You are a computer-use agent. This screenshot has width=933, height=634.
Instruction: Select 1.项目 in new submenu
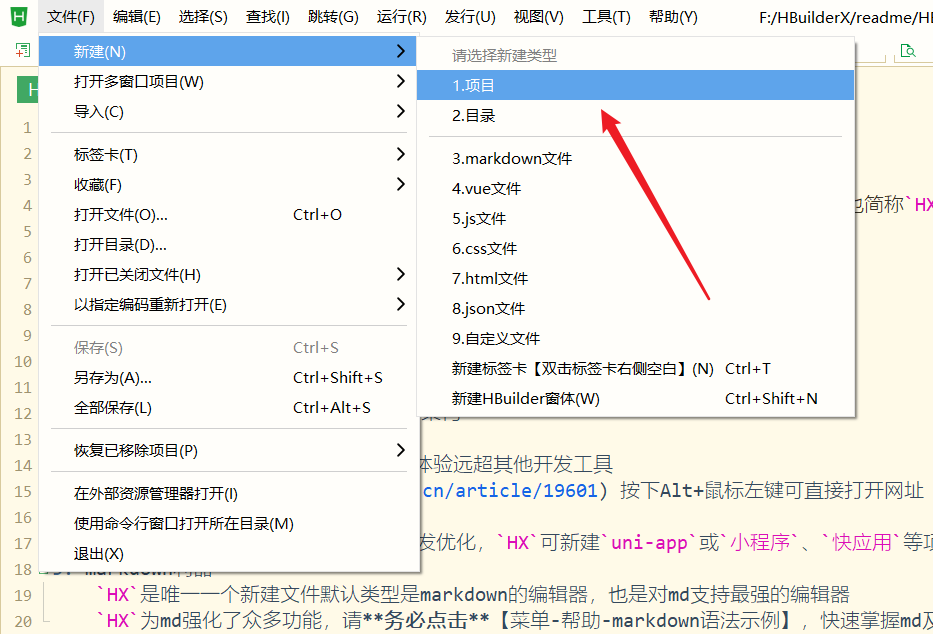click(635, 85)
